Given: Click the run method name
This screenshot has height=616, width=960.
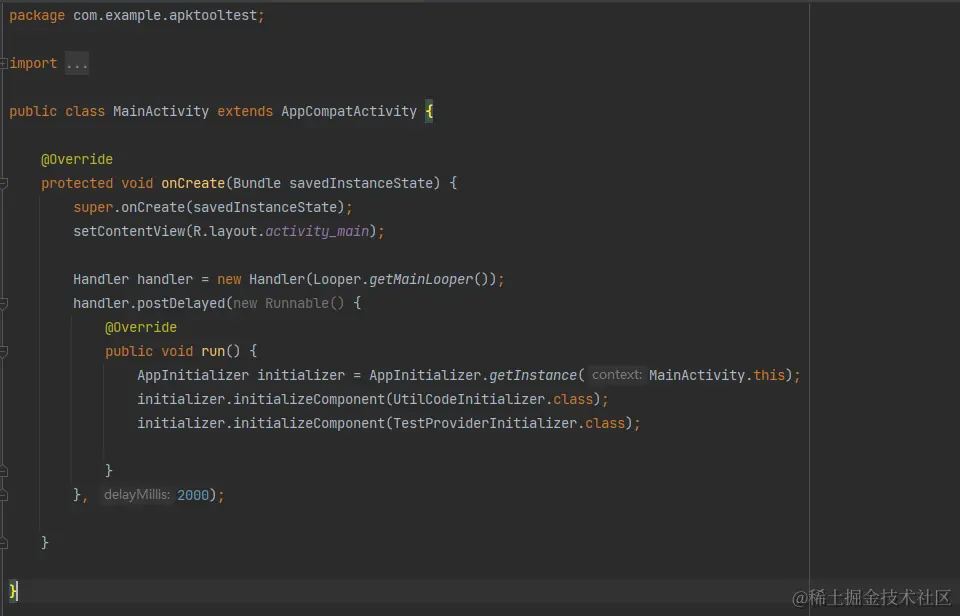Looking at the screenshot, I should pos(213,351).
